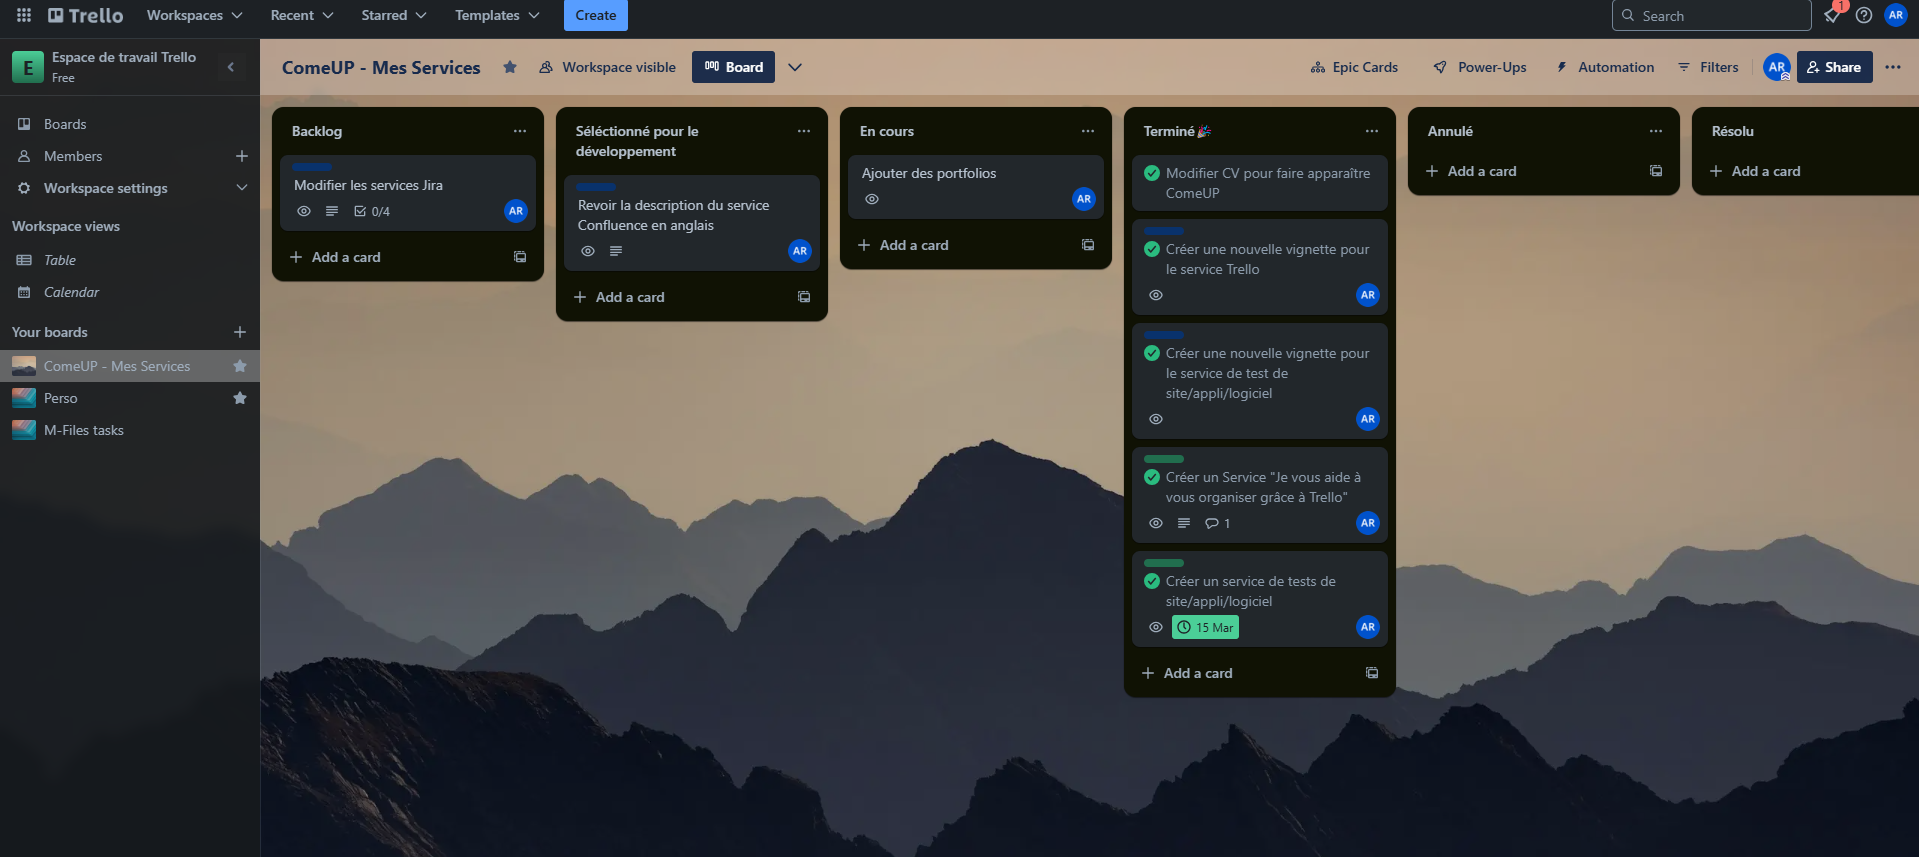Click the AR board member avatar beside Share
This screenshot has width=1919, height=857.
(x=1777, y=67)
